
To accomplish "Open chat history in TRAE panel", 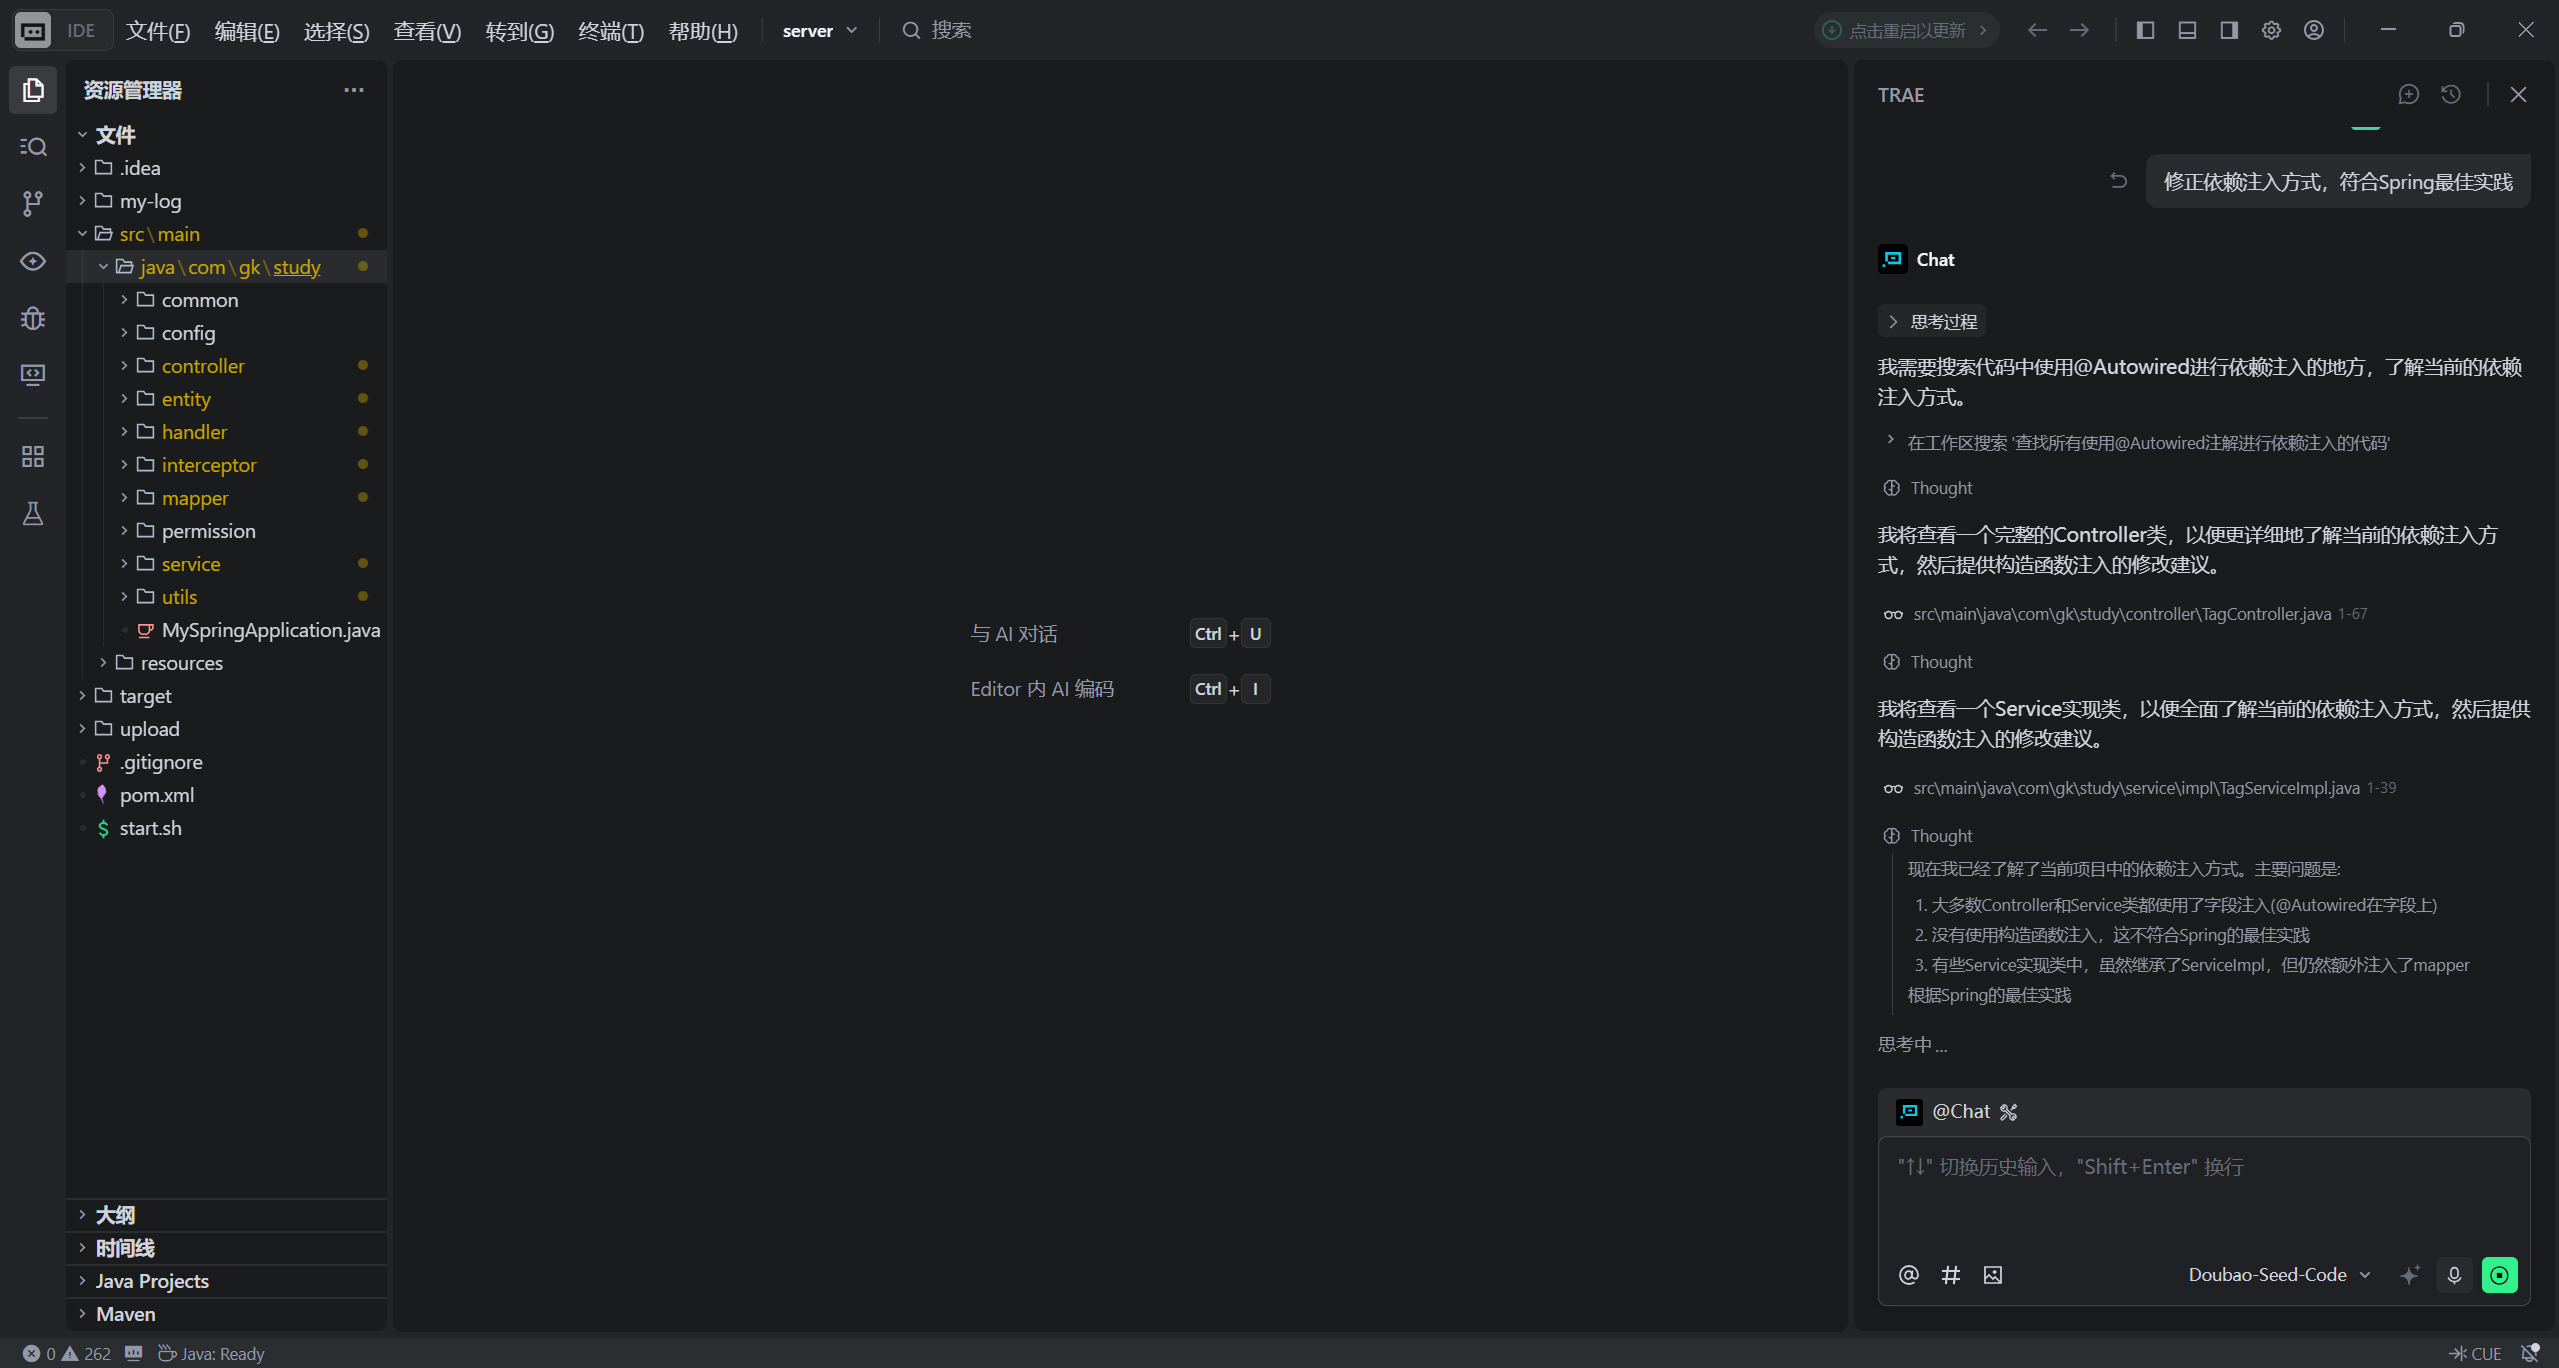I will (2450, 94).
